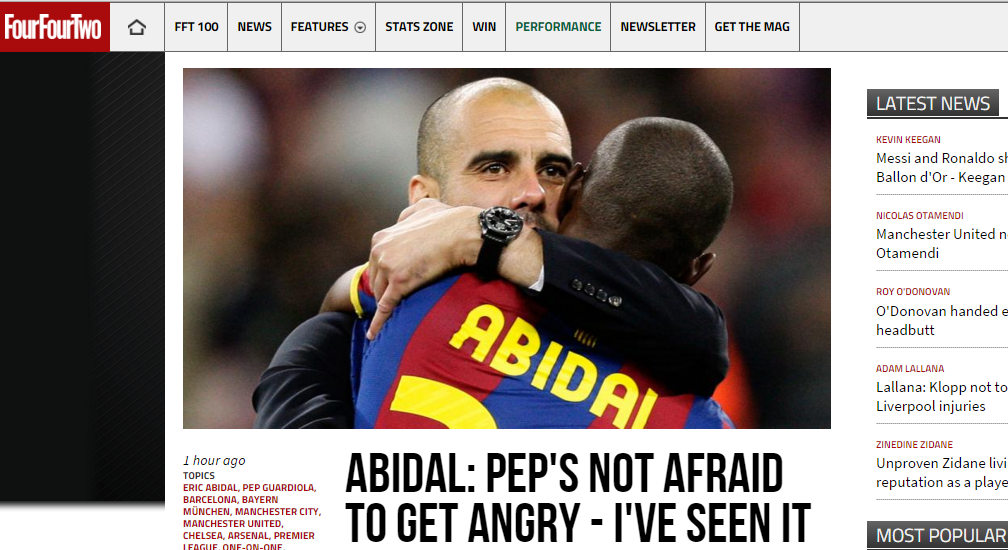This screenshot has width=1008, height=550.
Task: Expand the Features dropdown arrow
Action: tap(361, 27)
